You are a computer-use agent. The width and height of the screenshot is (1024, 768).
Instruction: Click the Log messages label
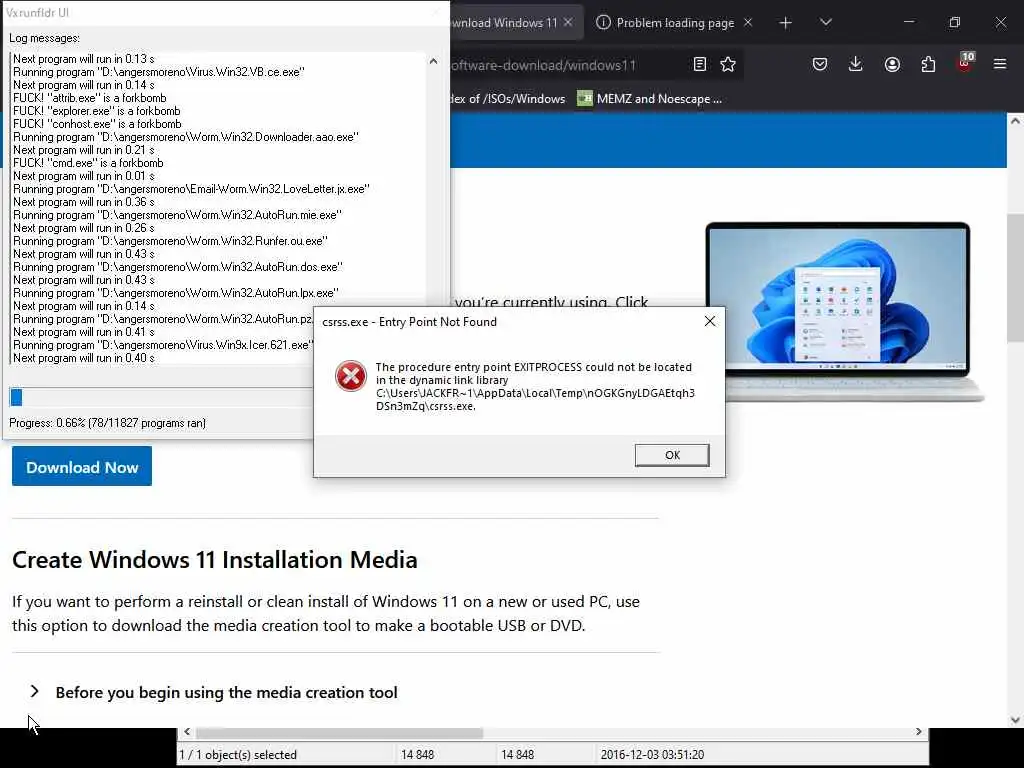pos(44,38)
